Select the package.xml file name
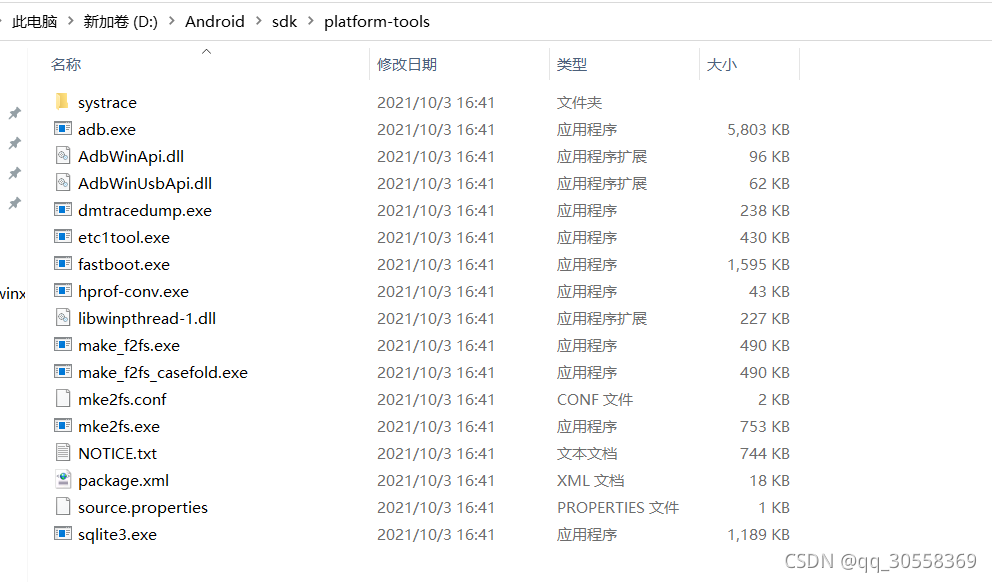992x582 pixels. point(123,481)
